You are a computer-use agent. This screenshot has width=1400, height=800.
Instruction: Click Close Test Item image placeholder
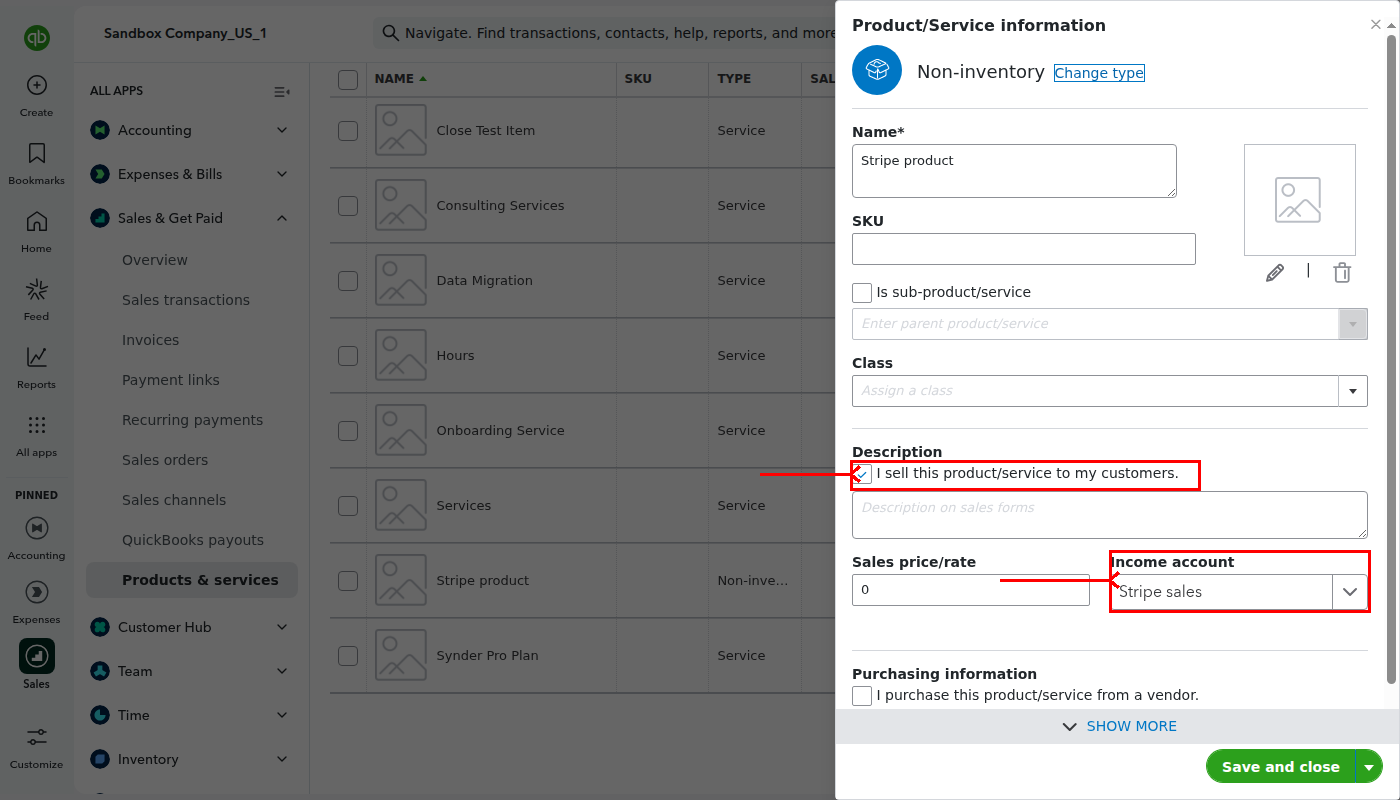401,130
